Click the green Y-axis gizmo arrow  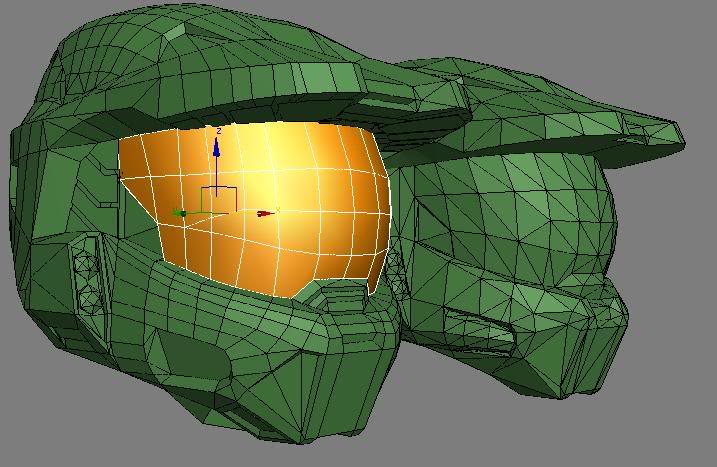[180, 213]
